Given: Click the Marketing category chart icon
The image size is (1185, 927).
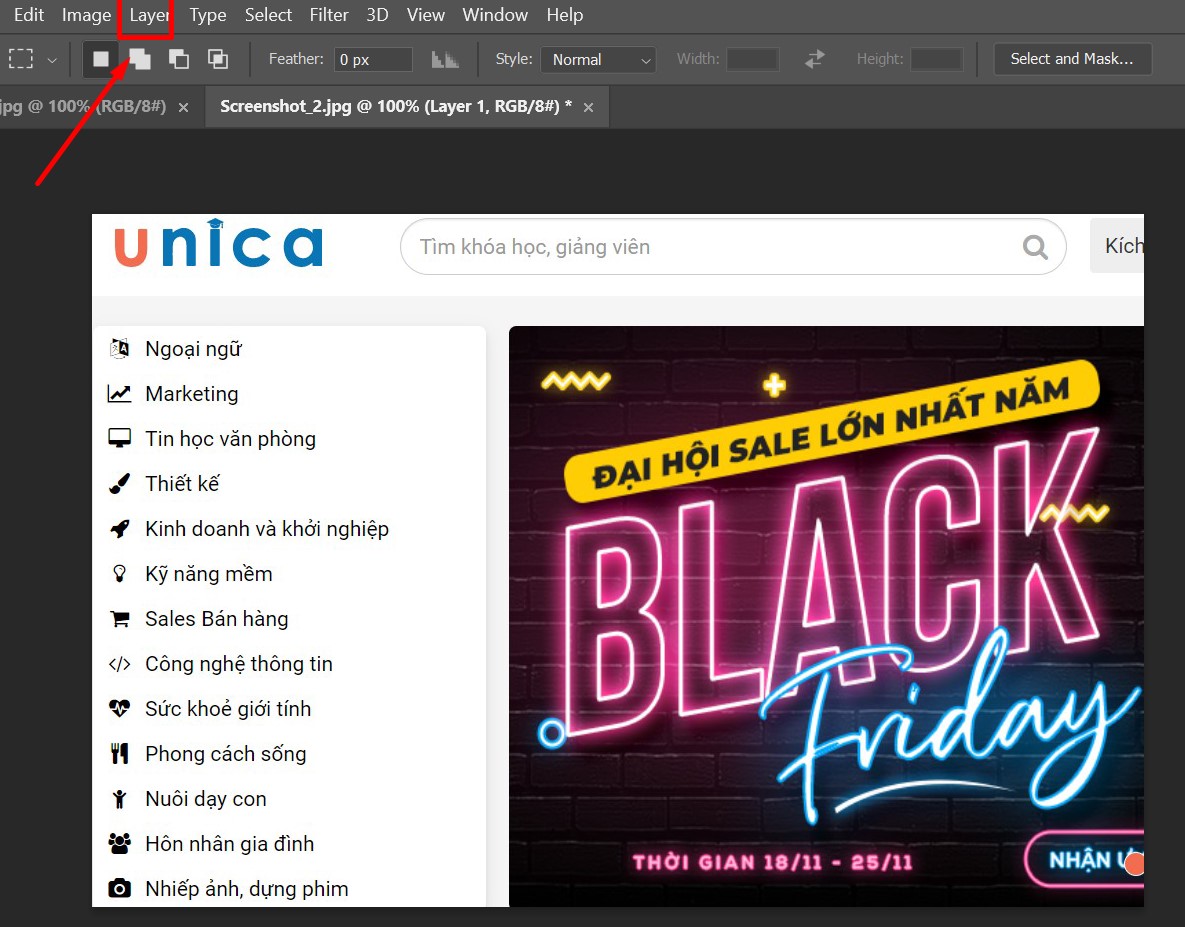Looking at the screenshot, I should point(120,394).
